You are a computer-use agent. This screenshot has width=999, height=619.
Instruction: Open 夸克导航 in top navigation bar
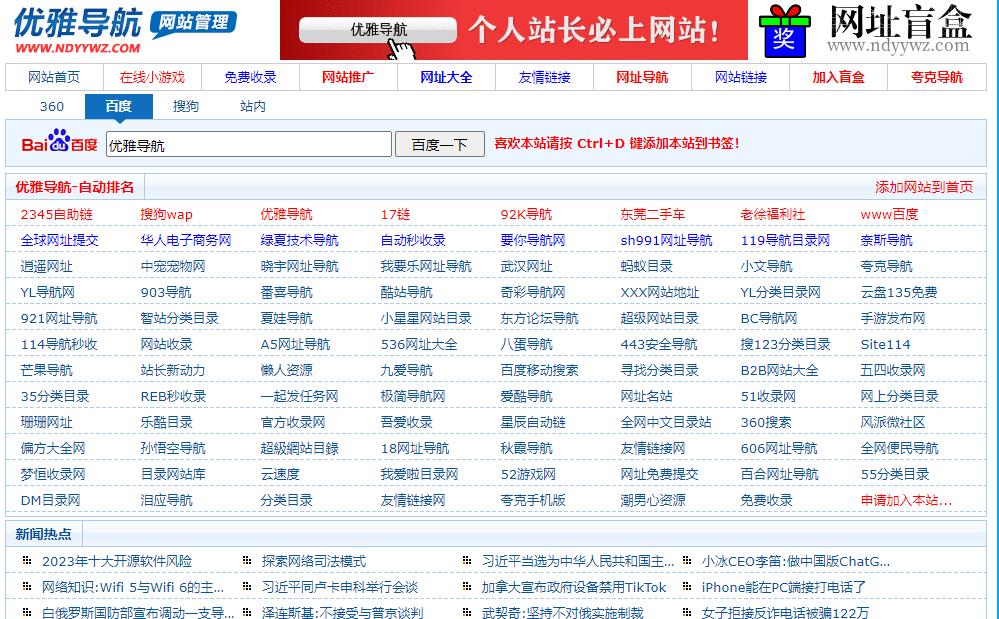coord(937,77)
